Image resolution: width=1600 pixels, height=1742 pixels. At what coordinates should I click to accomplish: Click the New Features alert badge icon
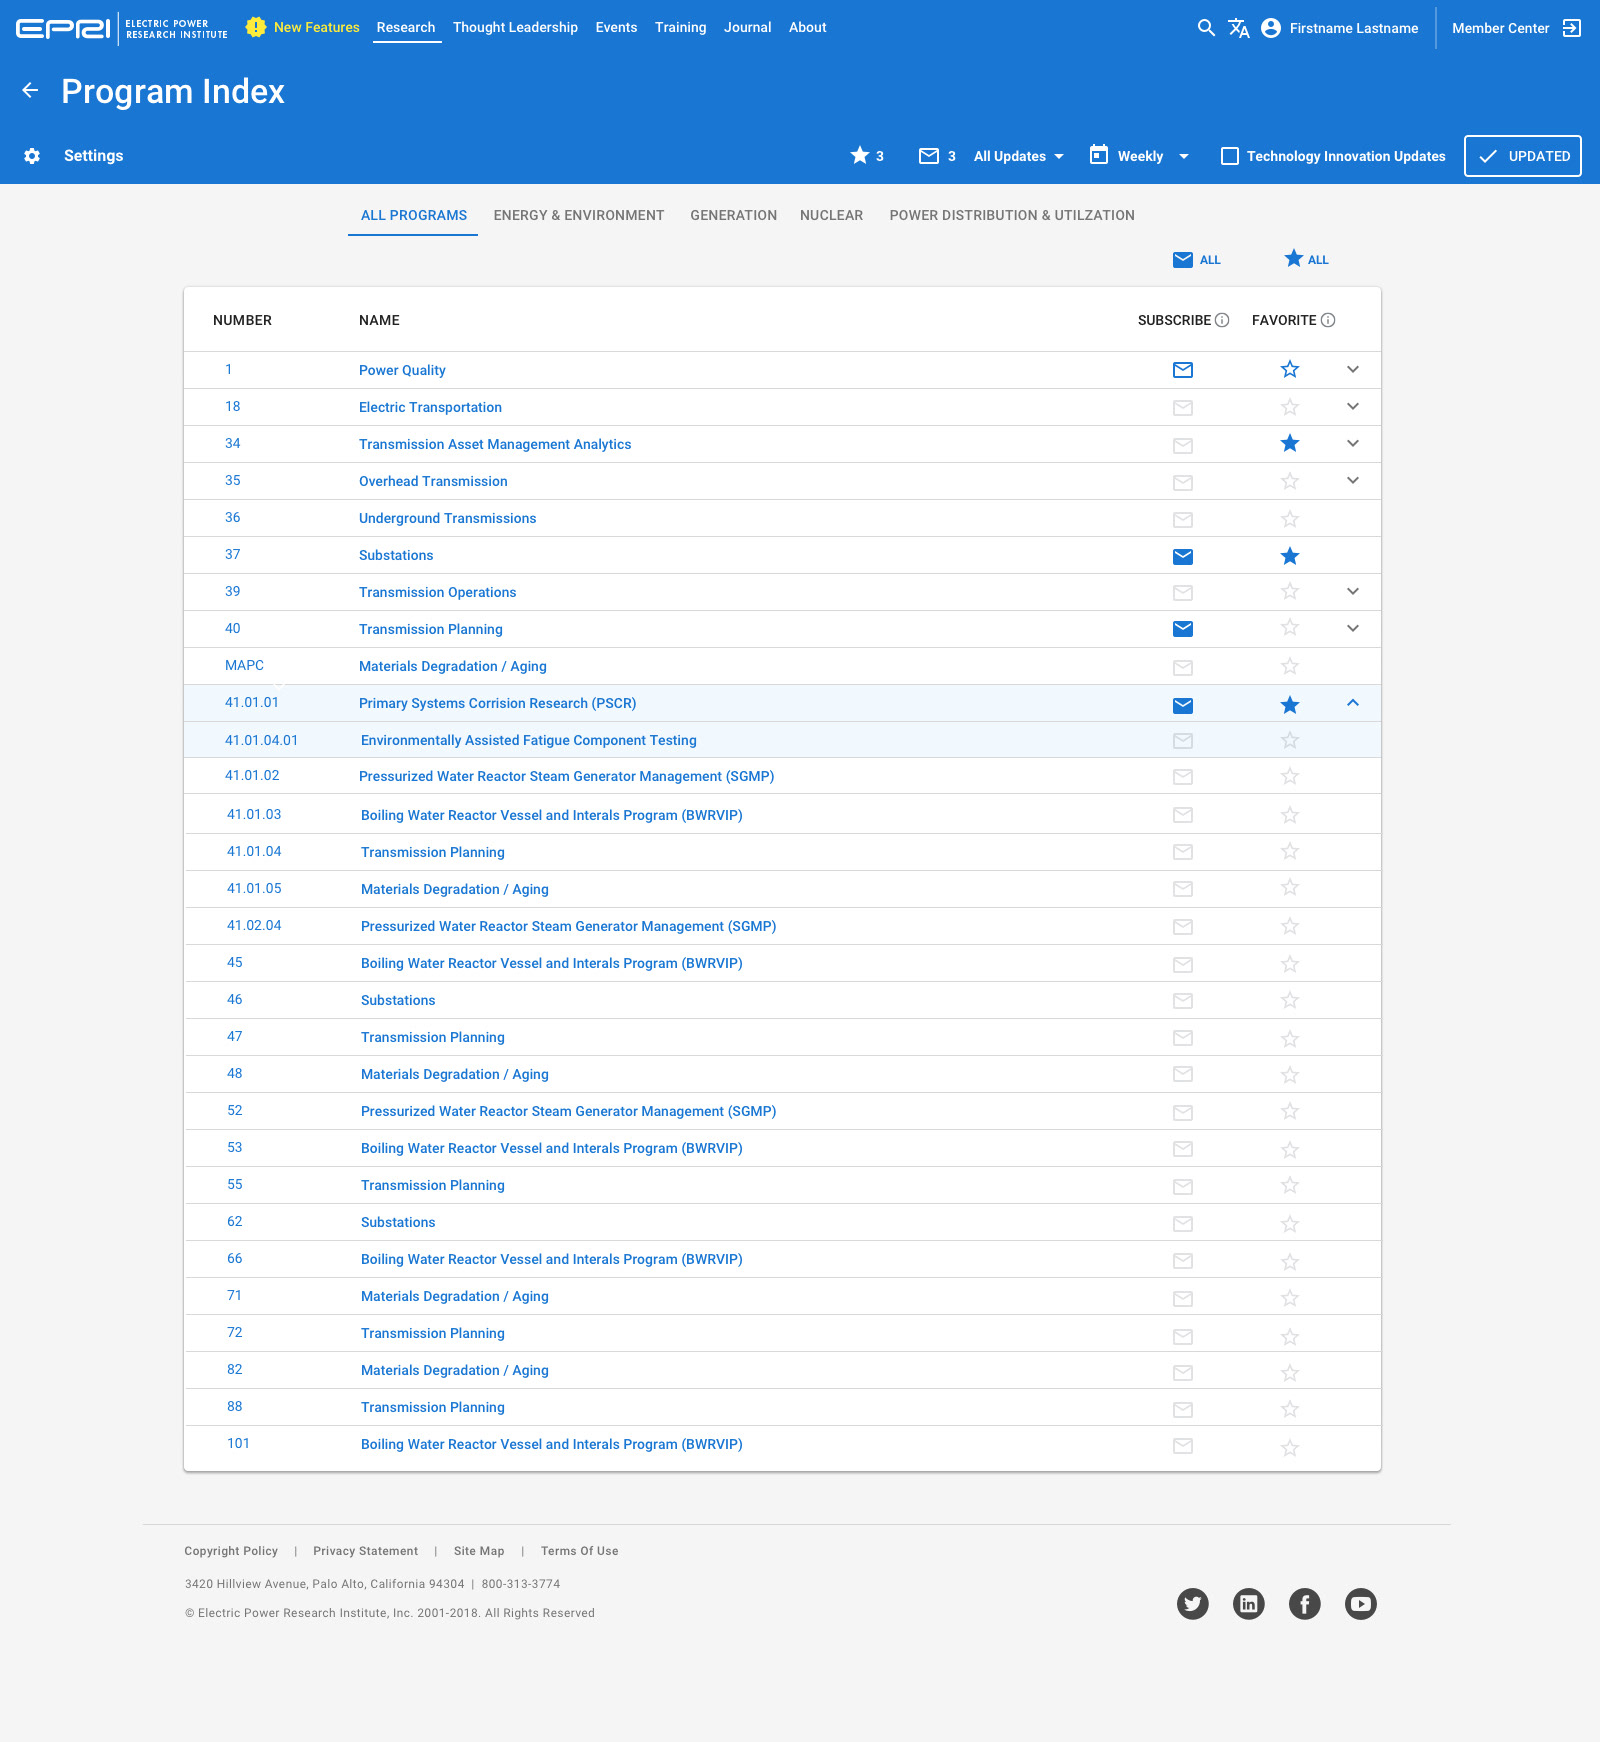tap(256, 27)
